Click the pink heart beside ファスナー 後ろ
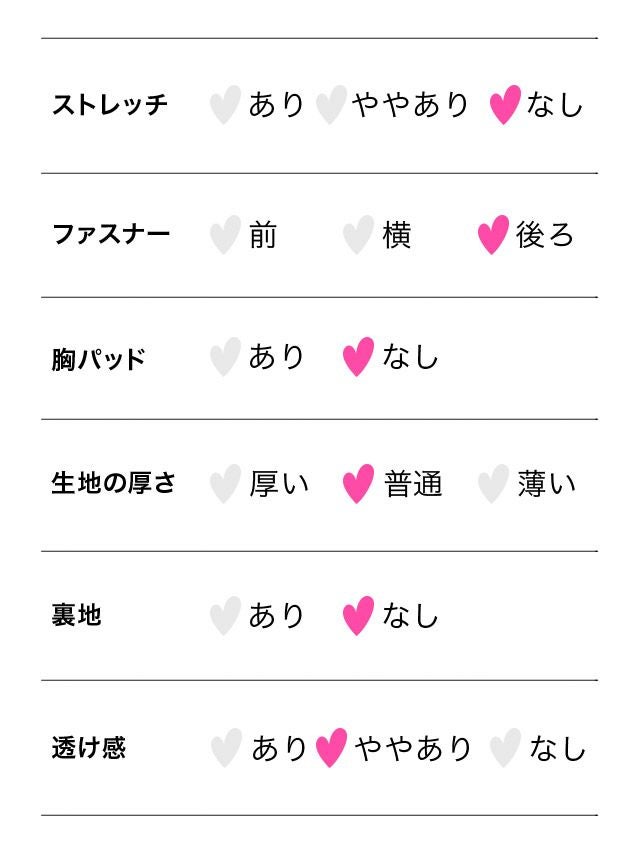The height and width of the screenshot is (854, 640). coord(493,235)
